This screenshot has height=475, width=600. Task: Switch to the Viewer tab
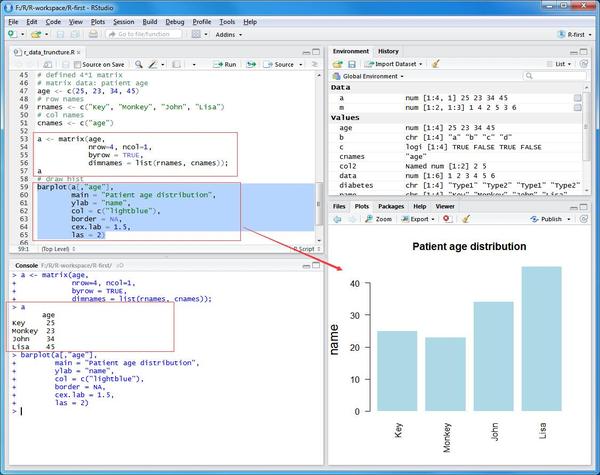point(445,207)
